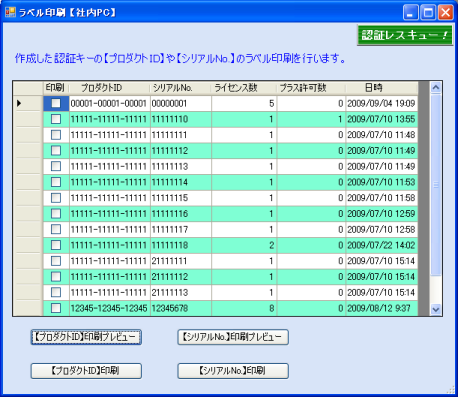
Task: Select date cell 2009/07/10 13:55
Action: pos(382,119)
